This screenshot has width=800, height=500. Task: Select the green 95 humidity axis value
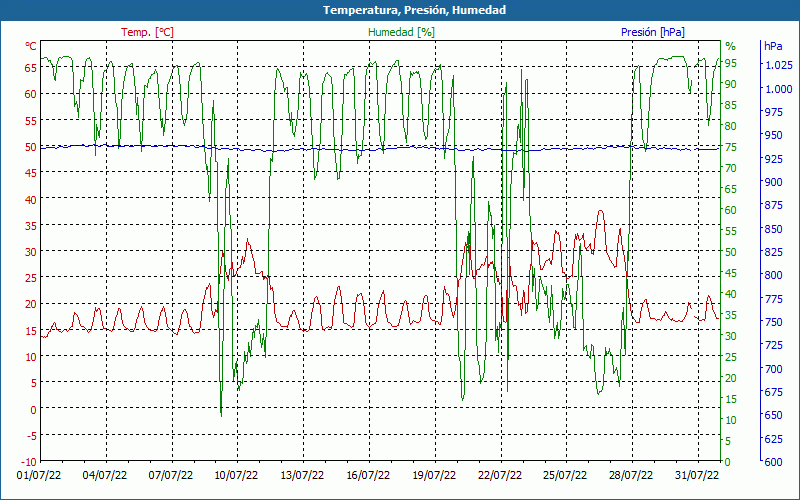coord(731,63)
